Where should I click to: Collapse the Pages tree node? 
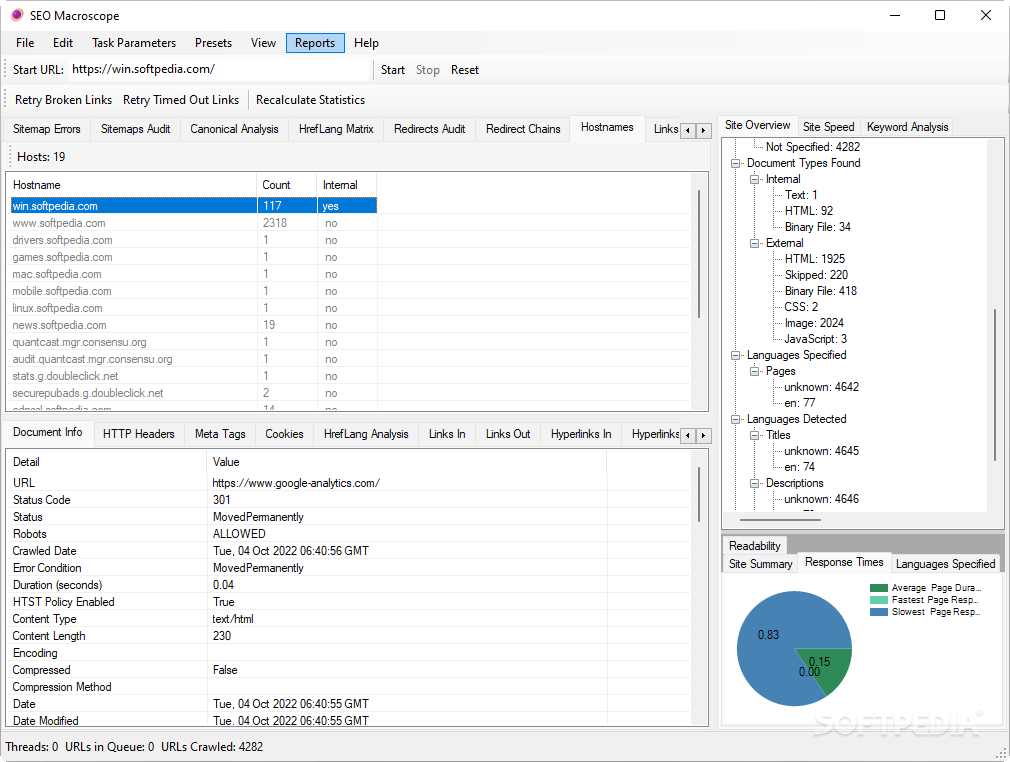click(x=754, y=371)
